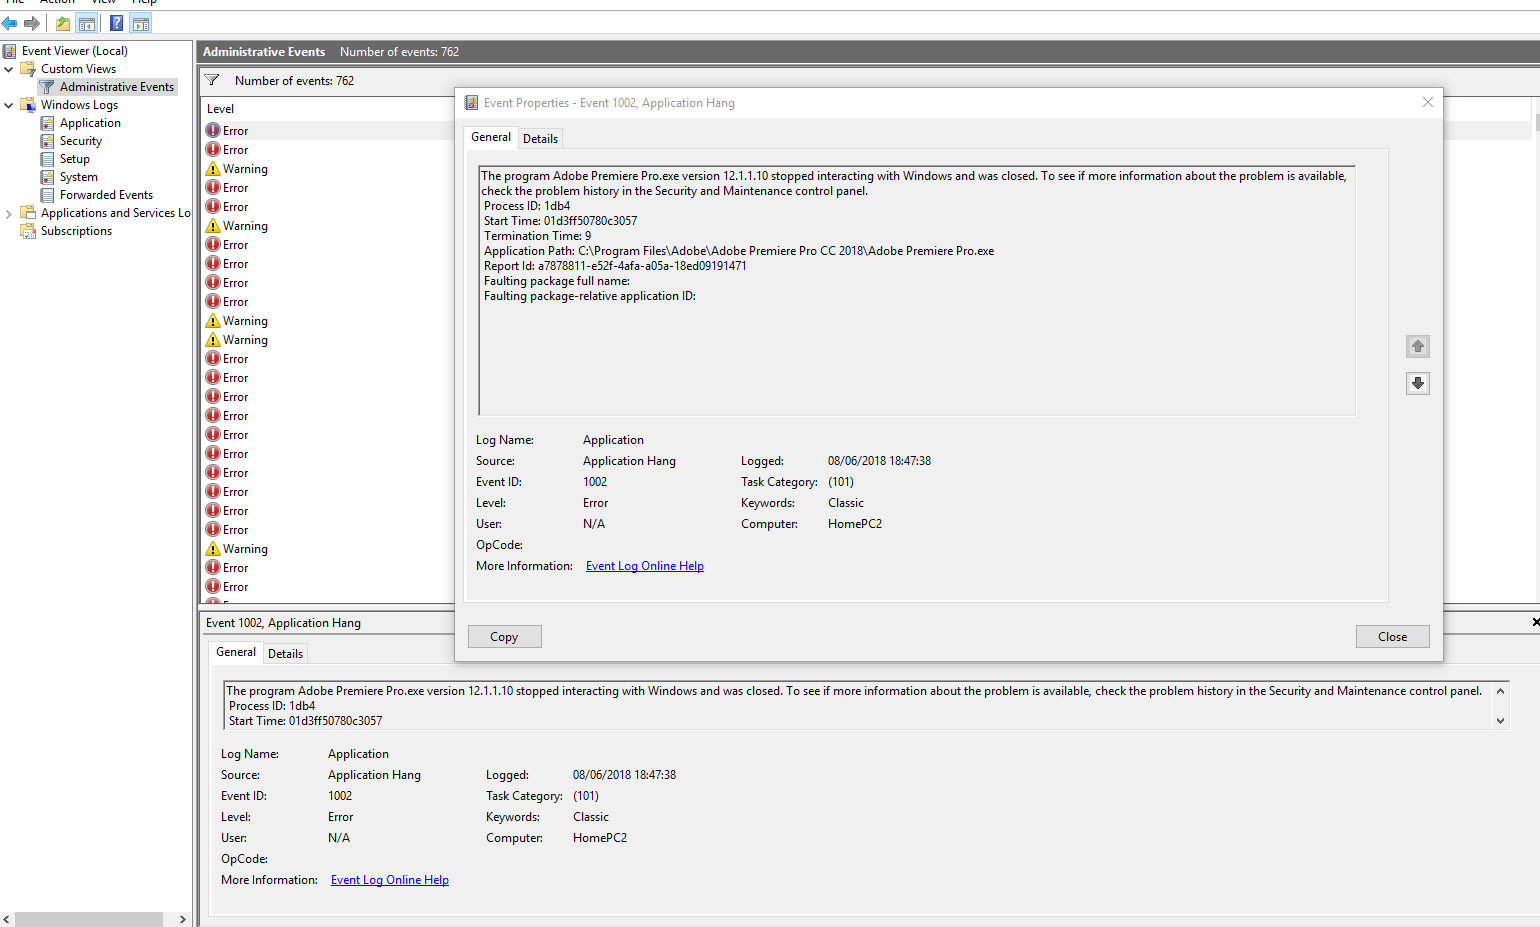The height and width of the screenshot is (927, 1540).
Task: Click the filter funnel icon beside event count
Action: click(x=212, y=80)
